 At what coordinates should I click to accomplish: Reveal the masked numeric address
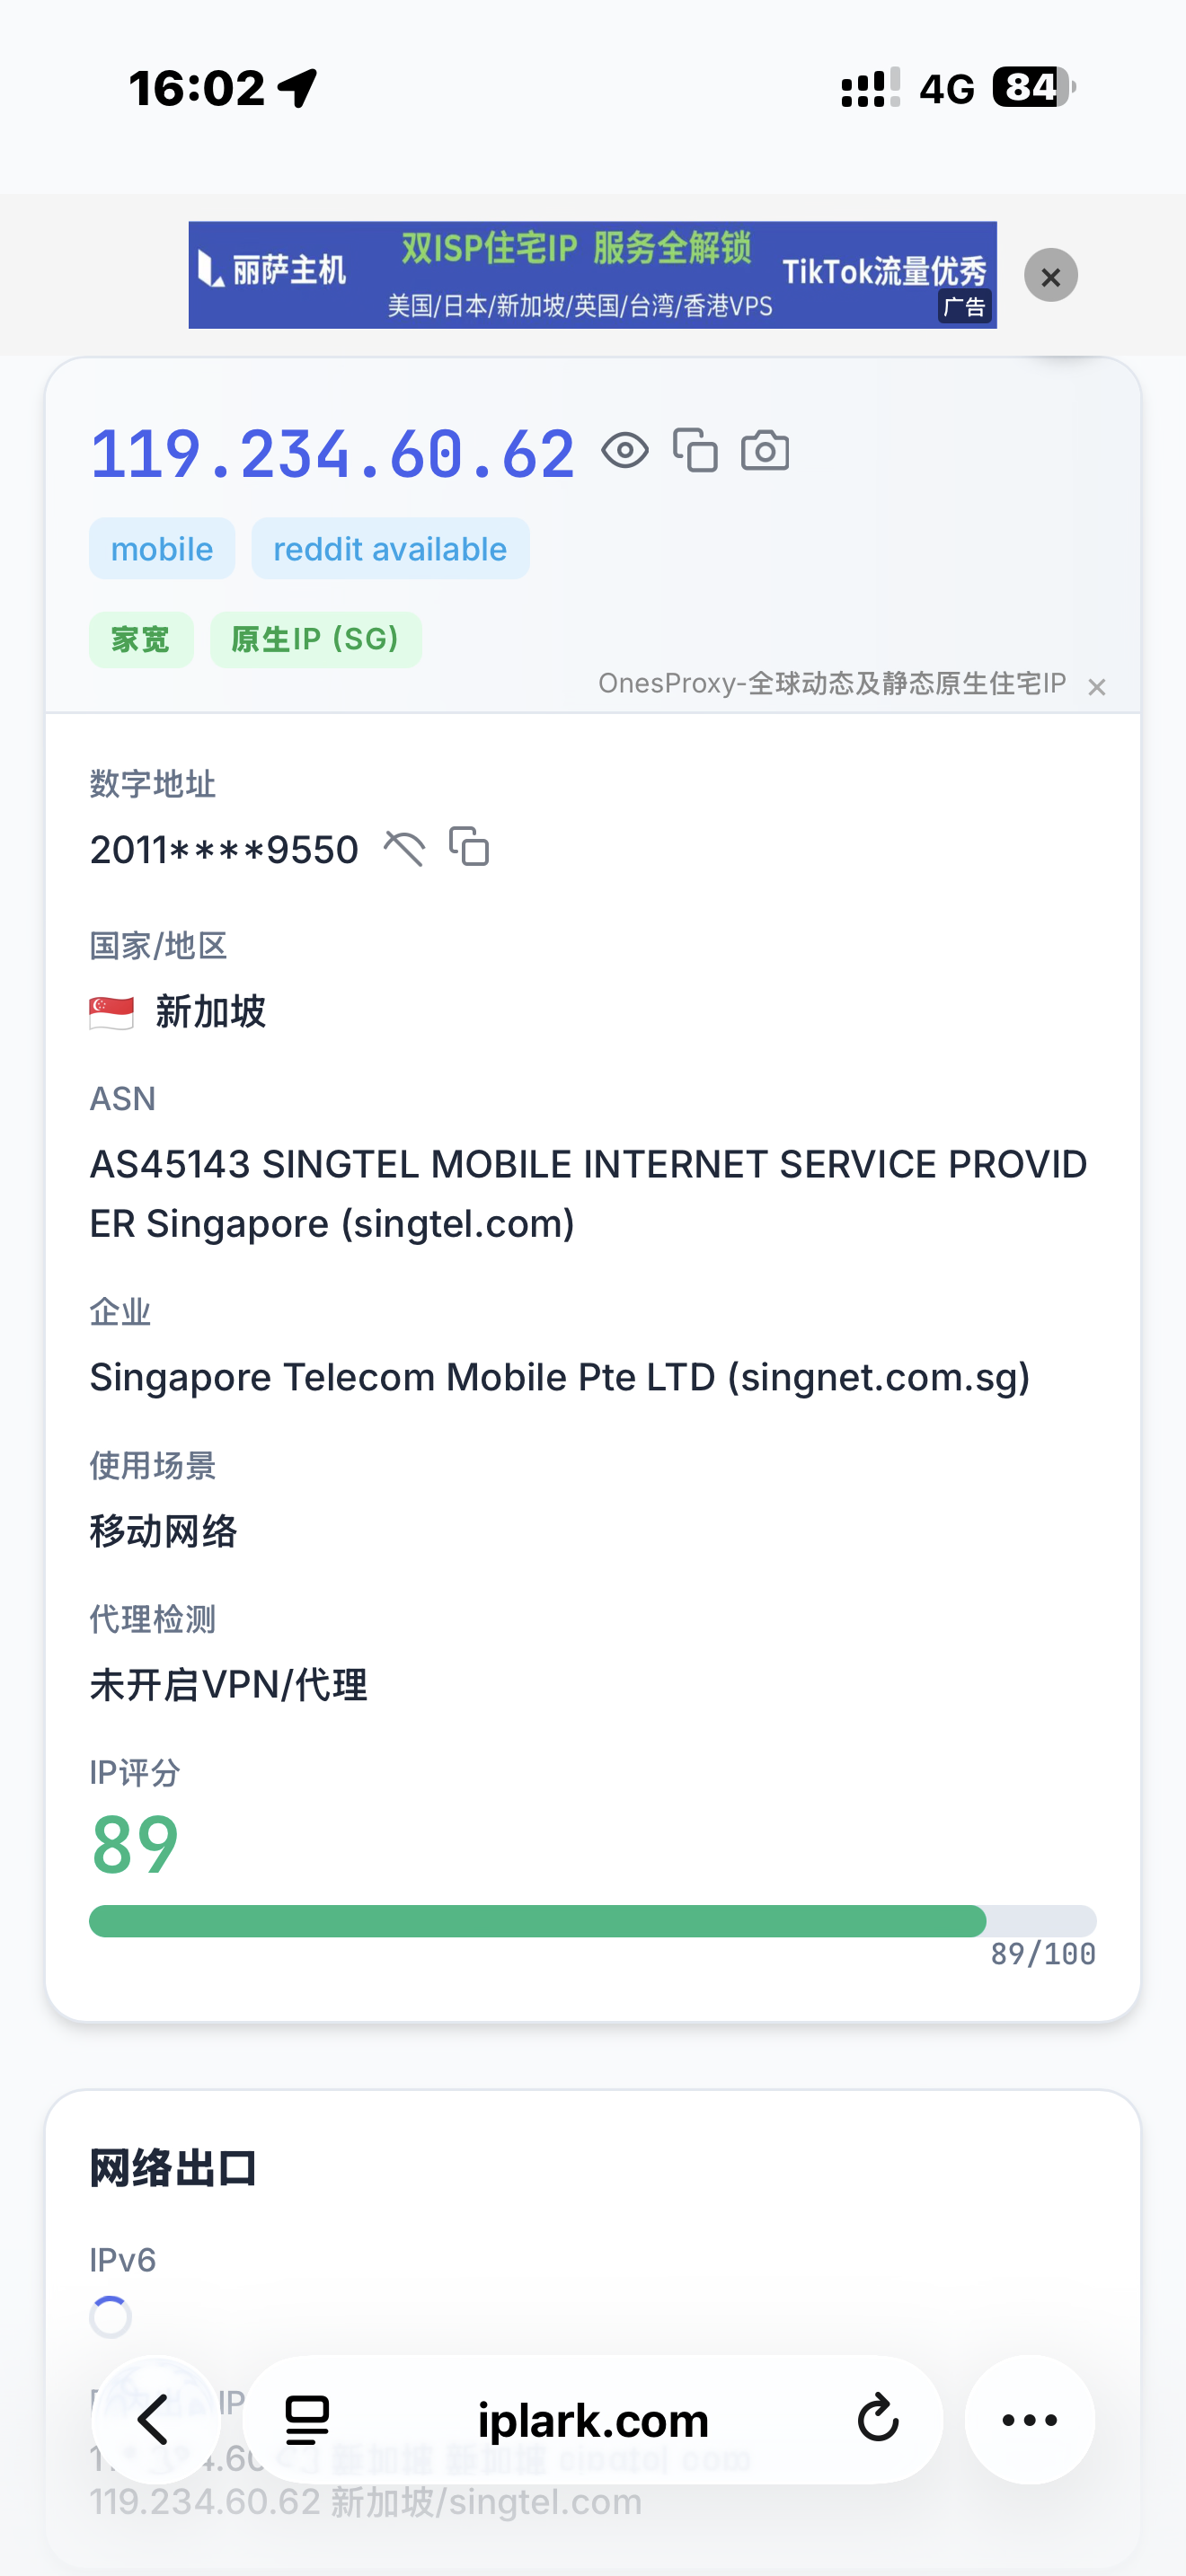(x=404, y=849)
